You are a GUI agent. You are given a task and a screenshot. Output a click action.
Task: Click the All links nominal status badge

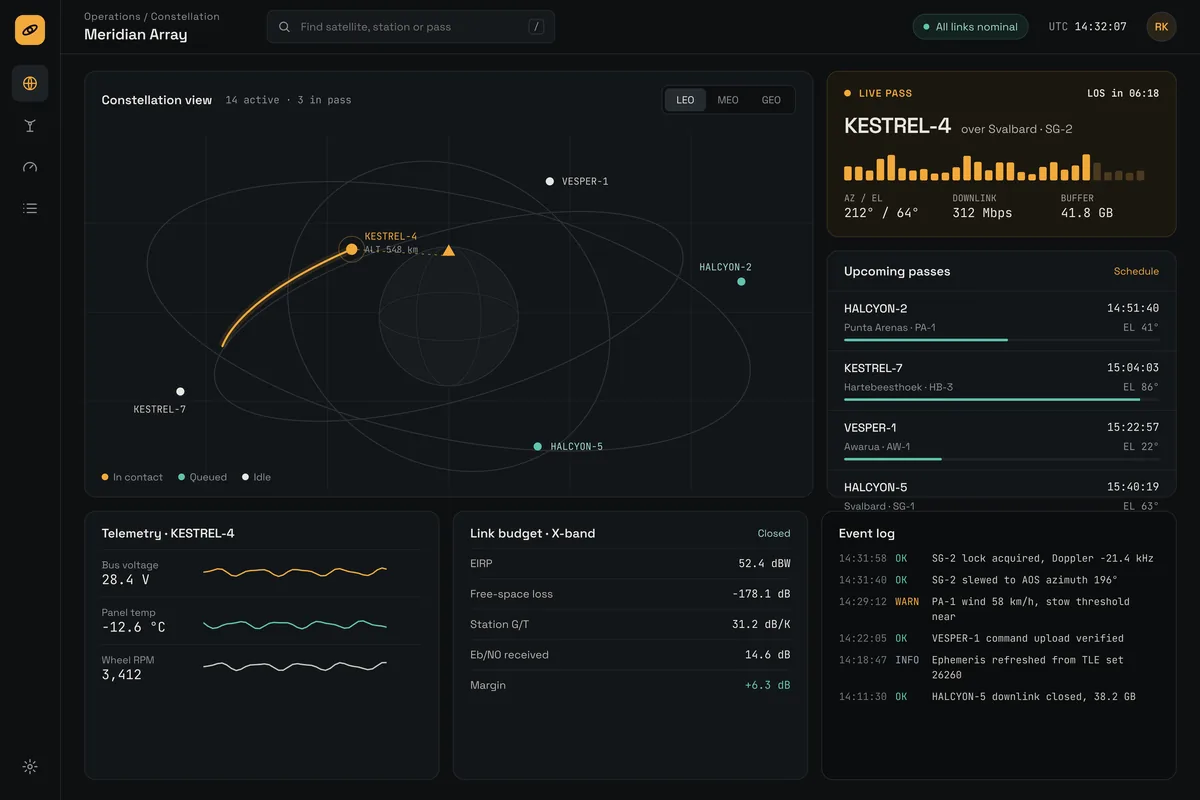point(970,27)
